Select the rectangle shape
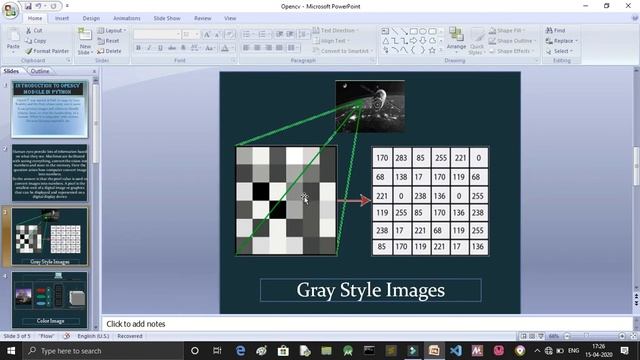This screenshot has width=640, height=360. pos(413,31)
